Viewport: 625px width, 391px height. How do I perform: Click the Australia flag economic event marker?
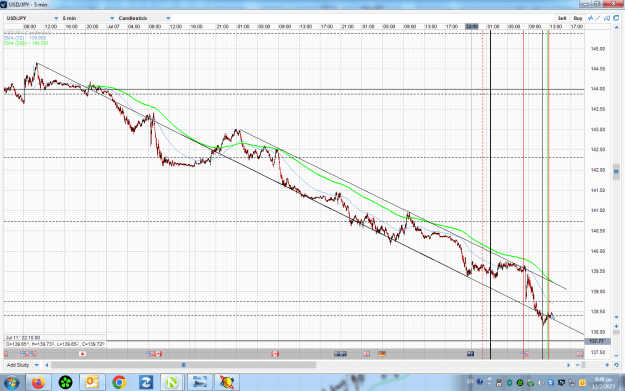tap(470, 354)
